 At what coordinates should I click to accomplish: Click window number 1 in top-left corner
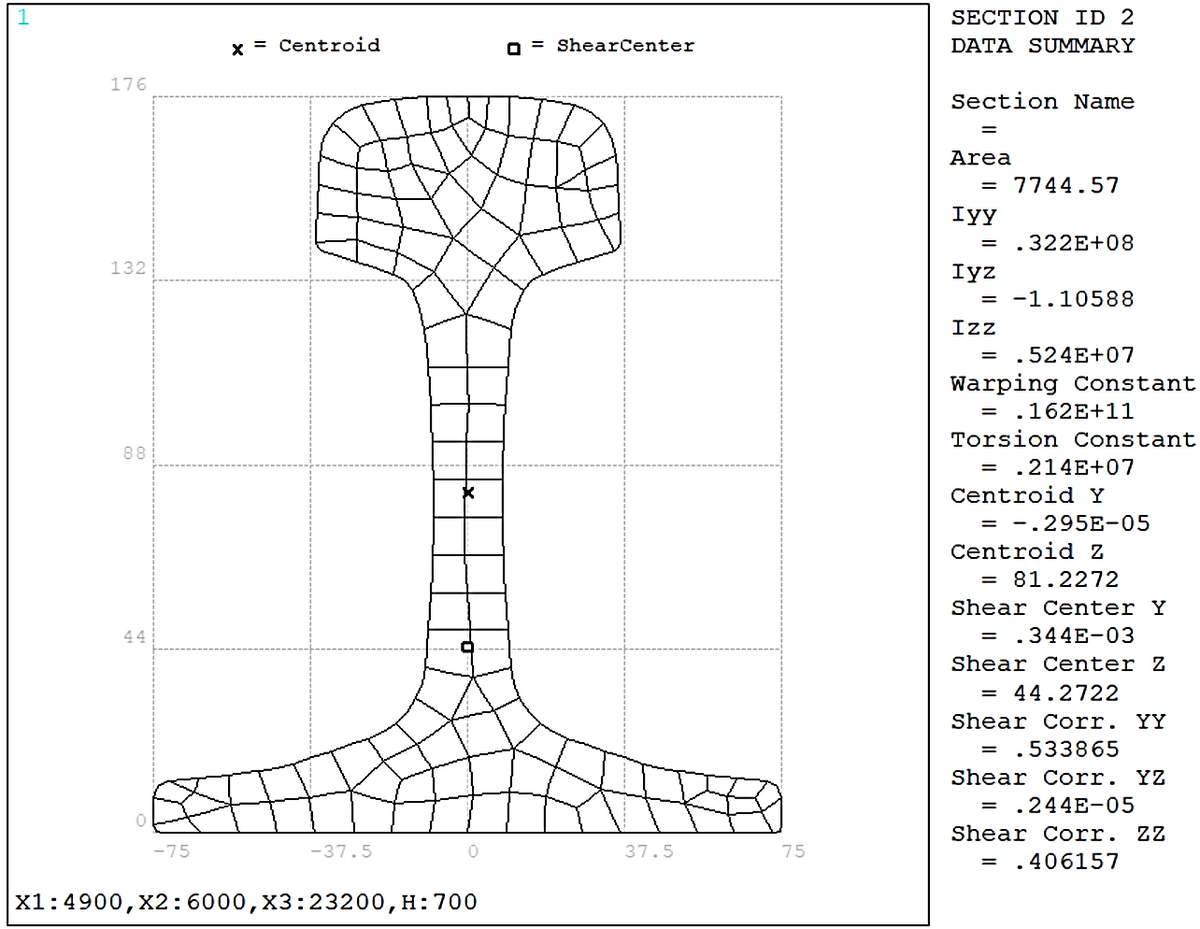pos(24,19)
